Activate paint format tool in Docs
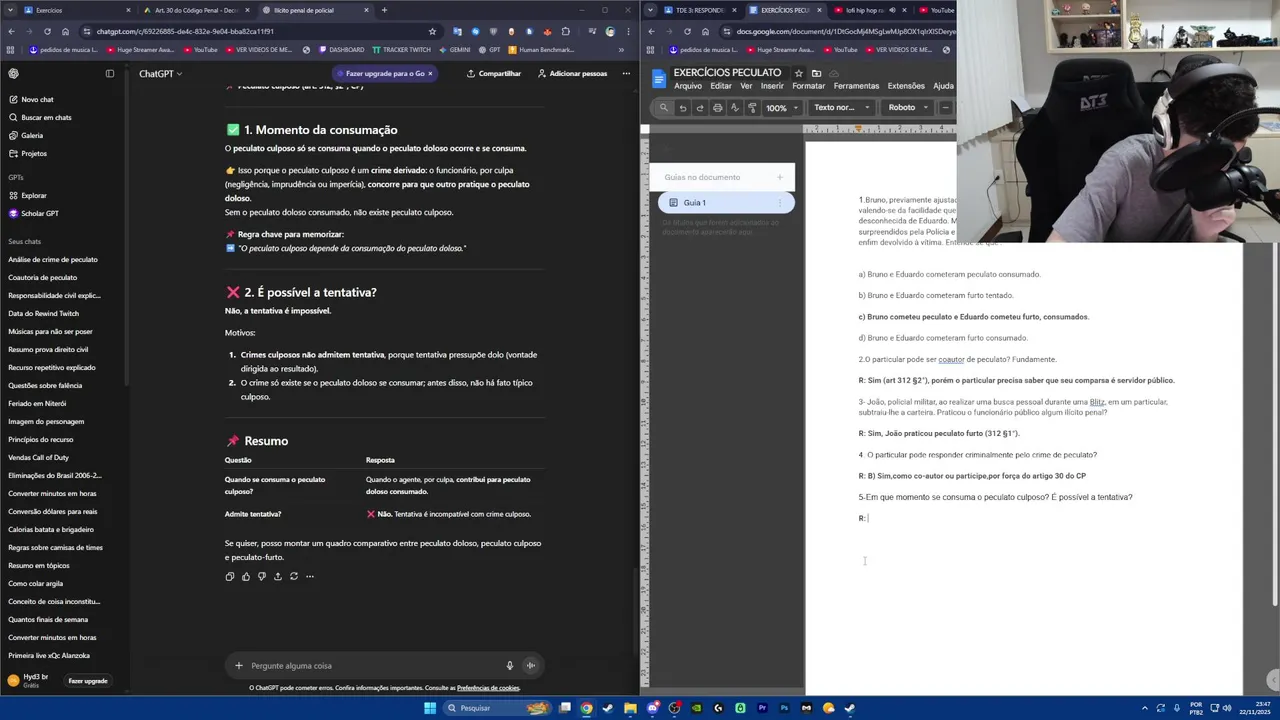1280x720 pixels. pos(752,107)
